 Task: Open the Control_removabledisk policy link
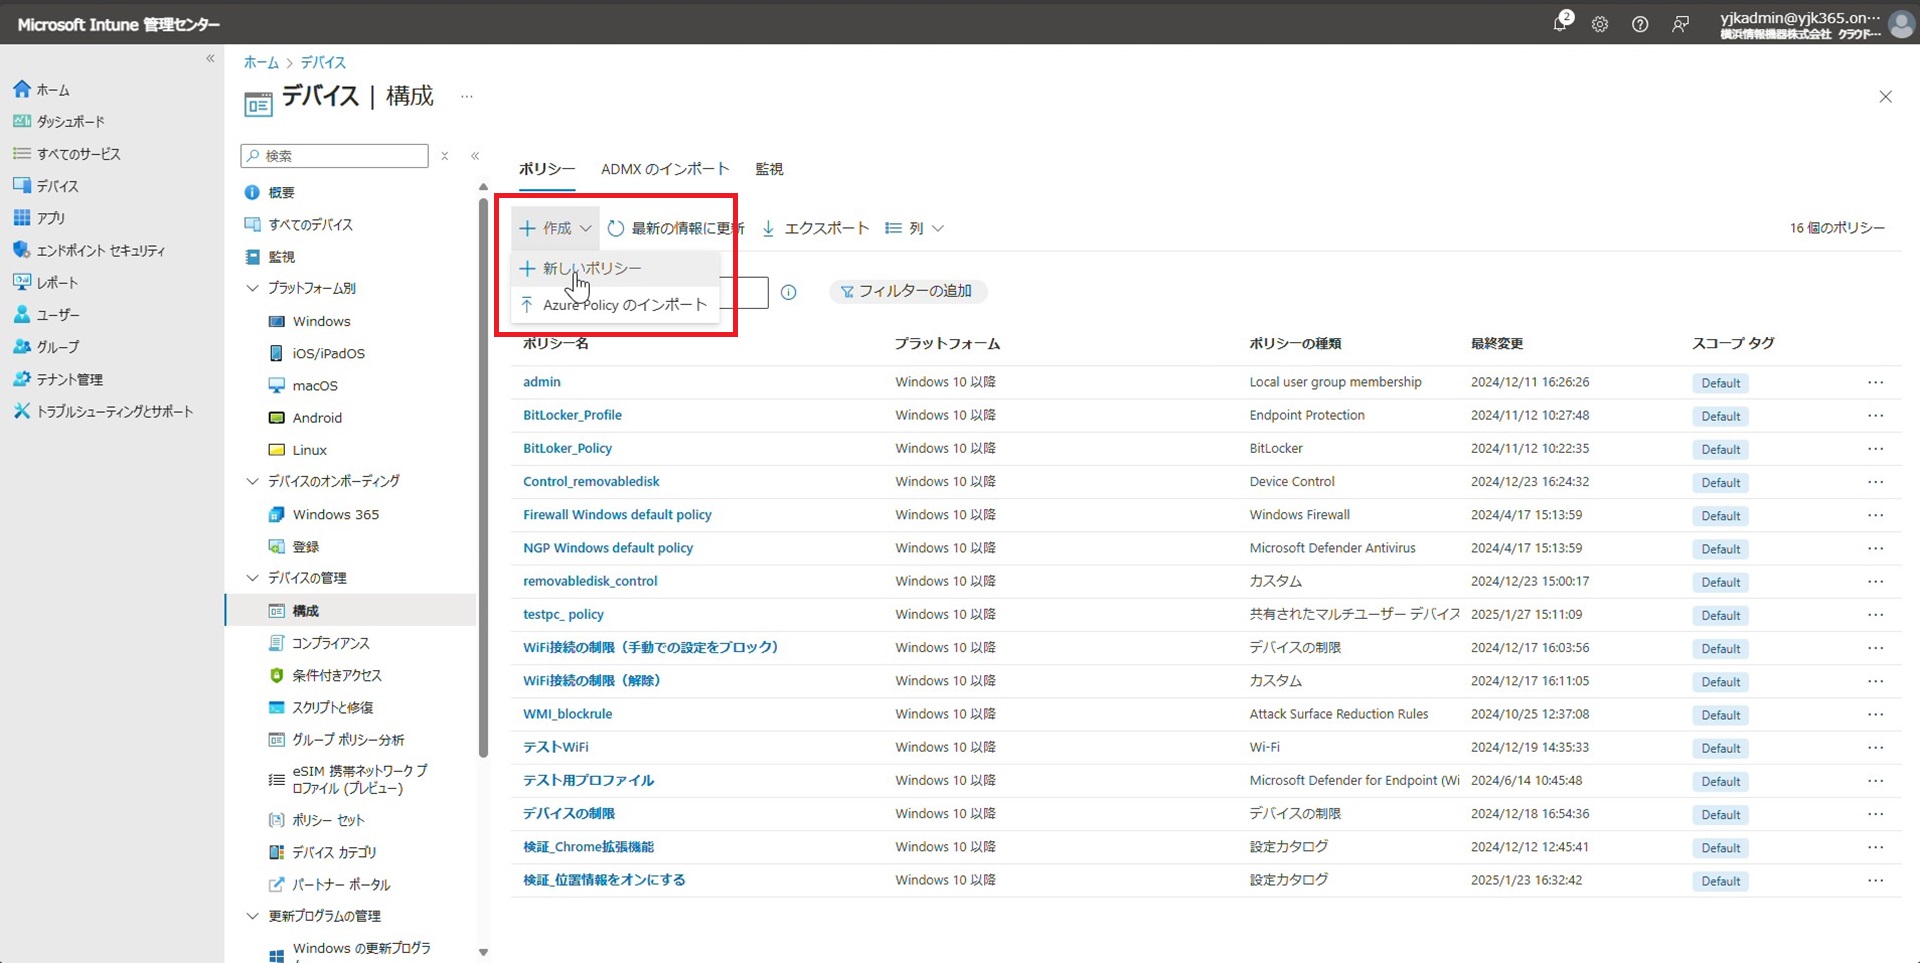[591, 481]
